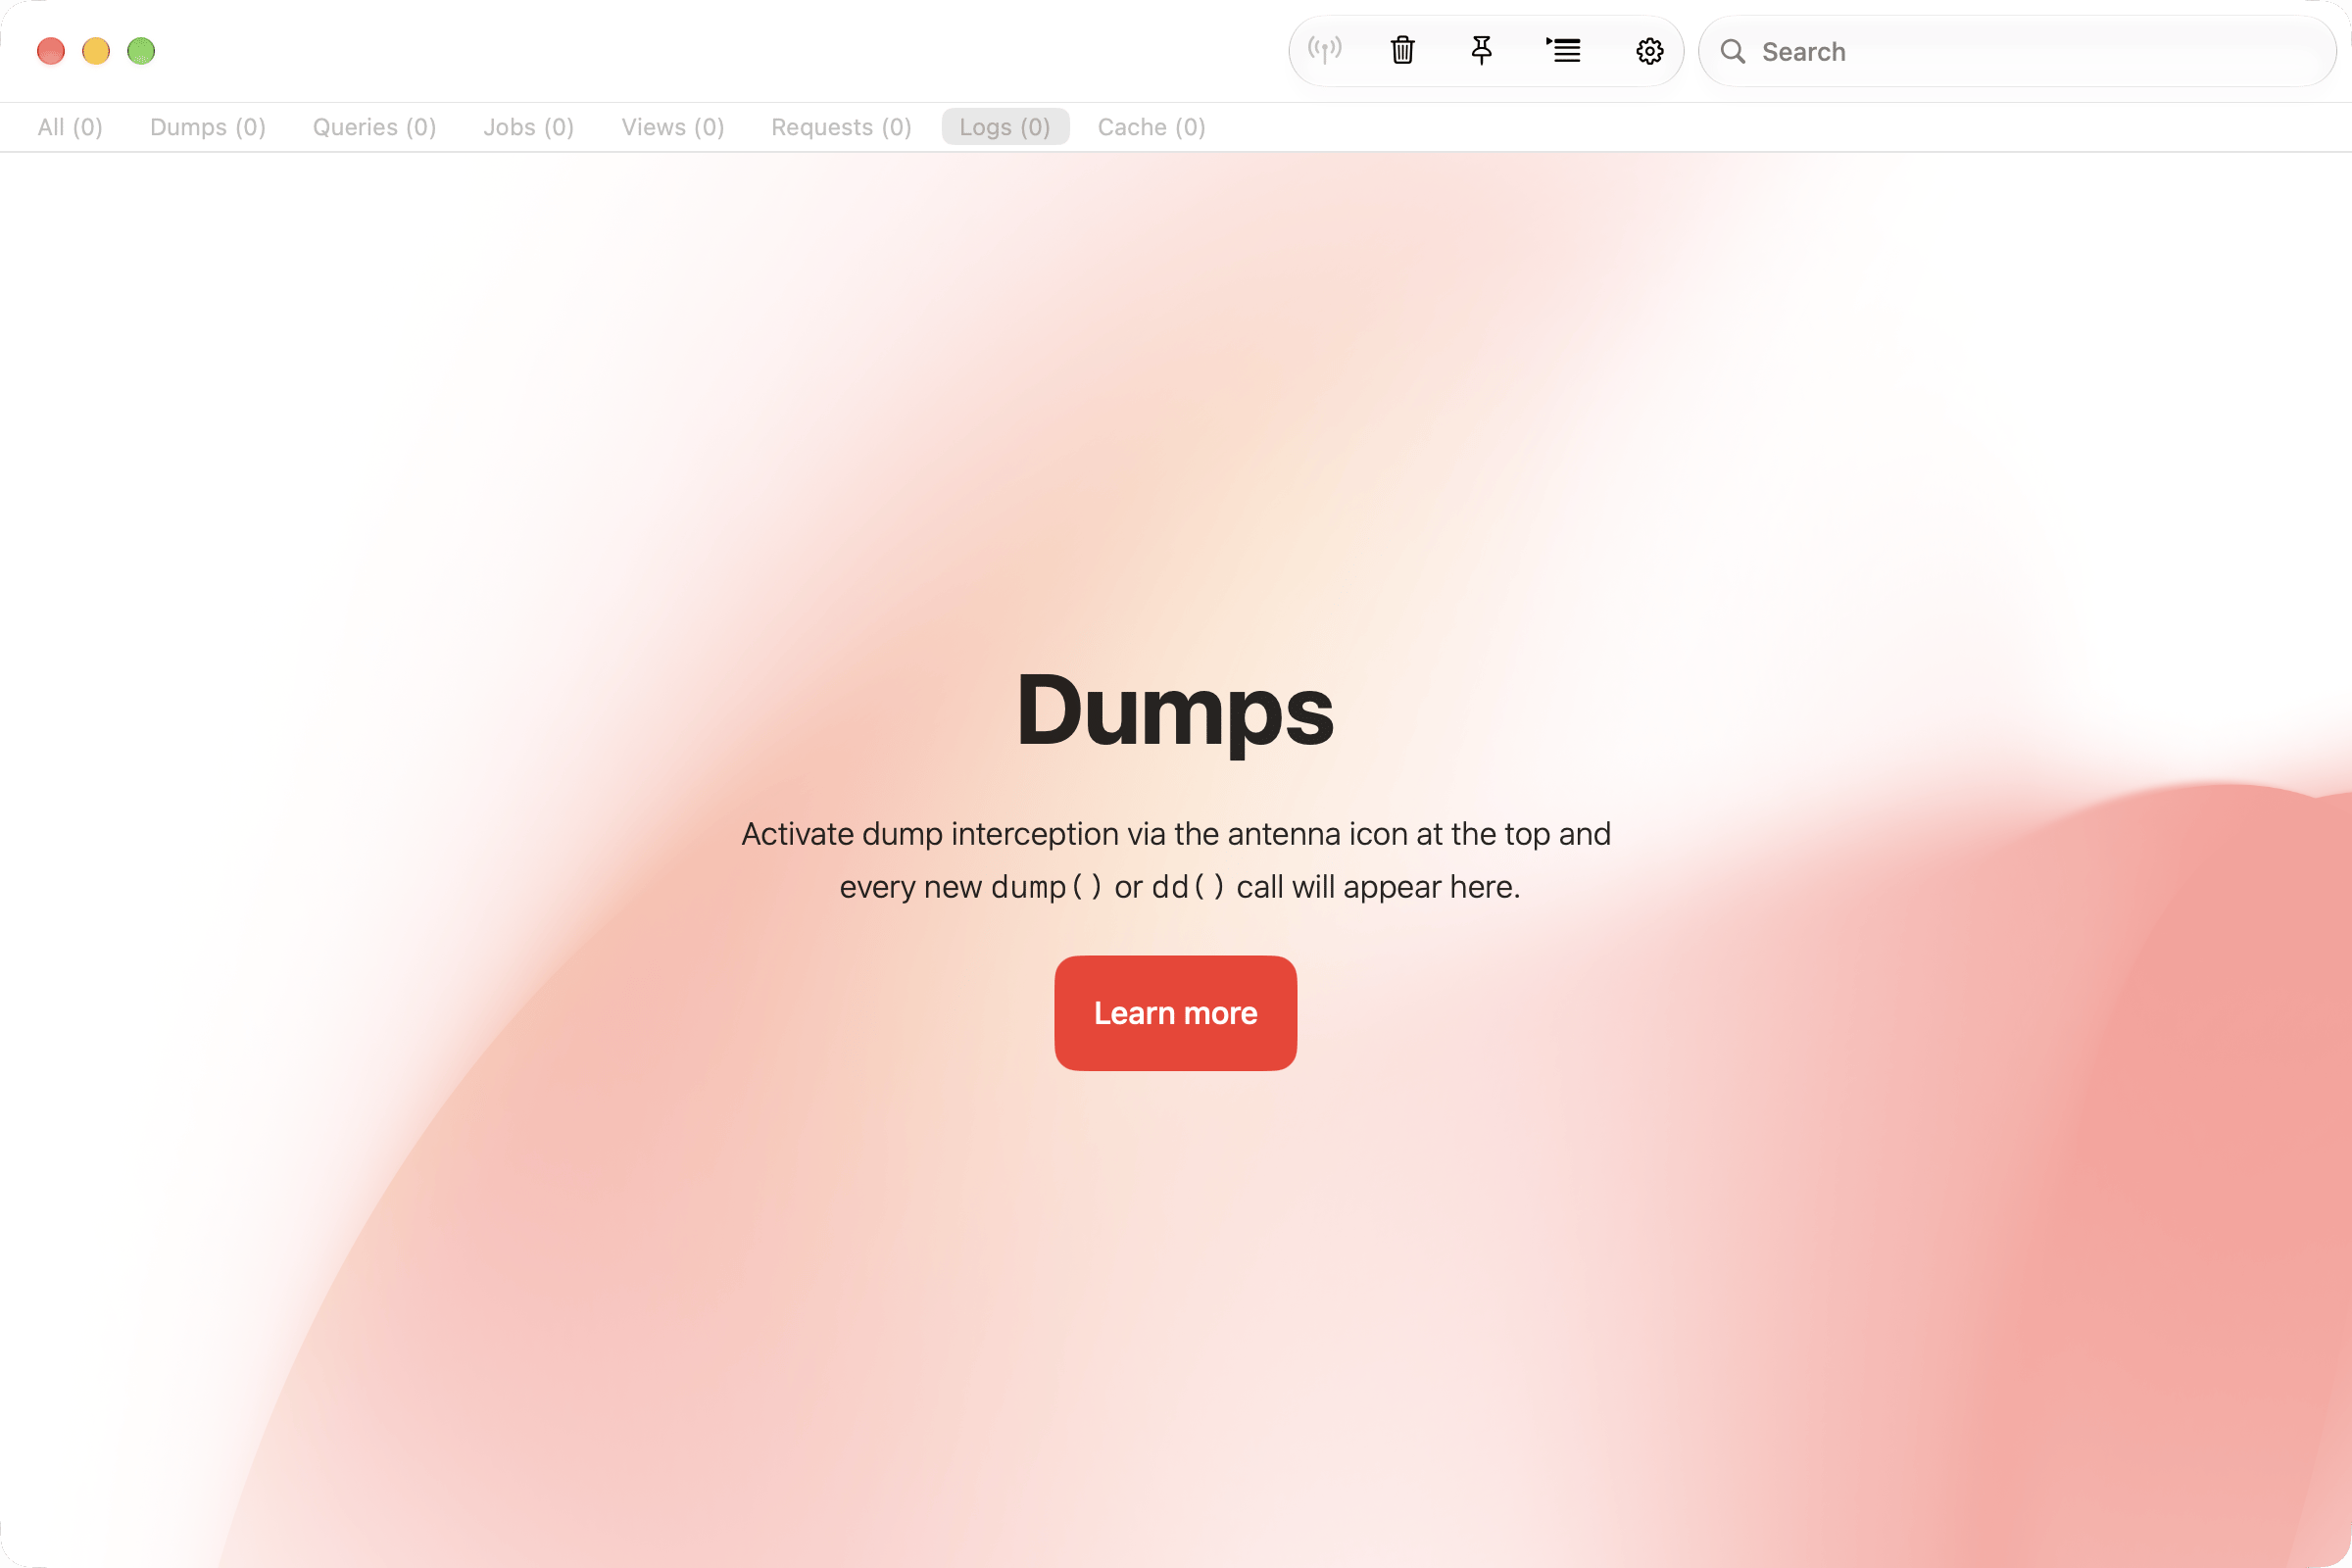This screenshot has height=1568, width=2352.
Task: Close window with the red traffic light
Action: [x=51, y=51]
